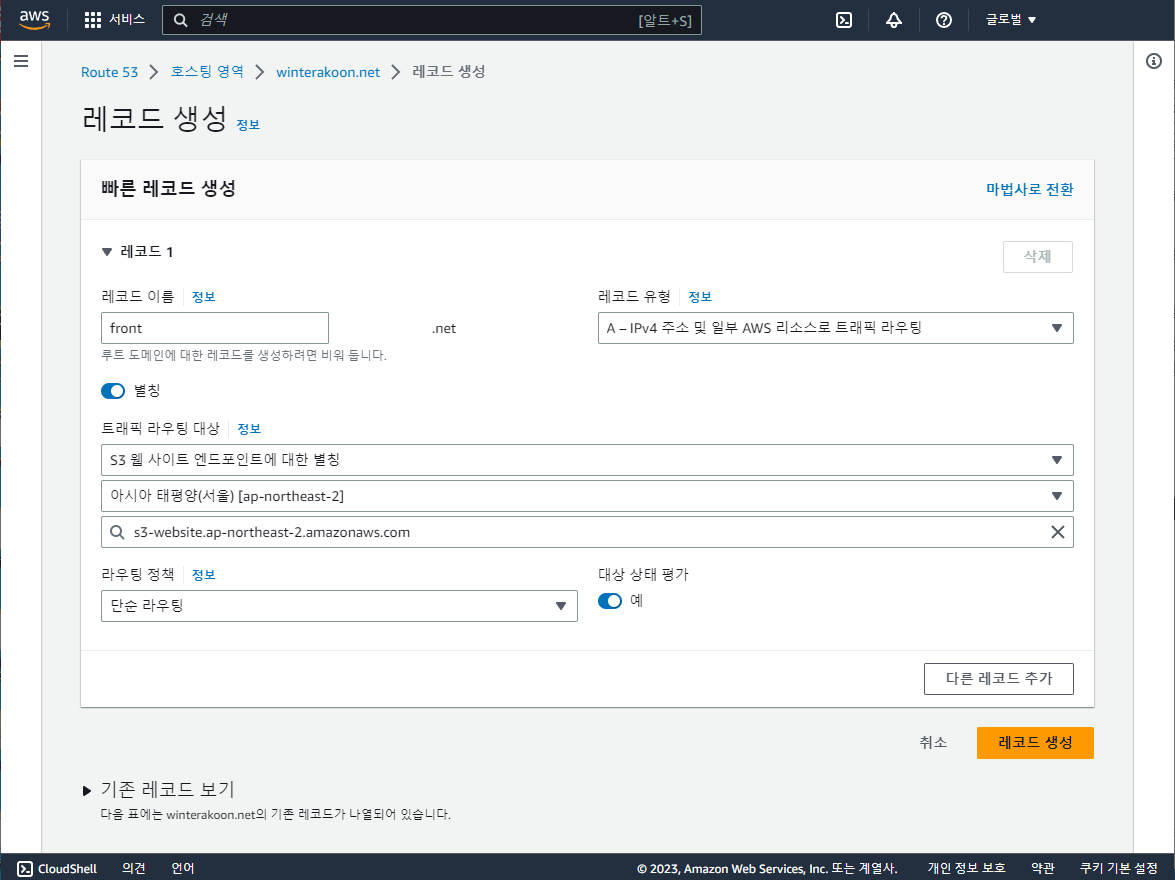Click the 레코드 이름 field containing front
The width and height of the screenshot is (1175, 880).
pos(215,328)
